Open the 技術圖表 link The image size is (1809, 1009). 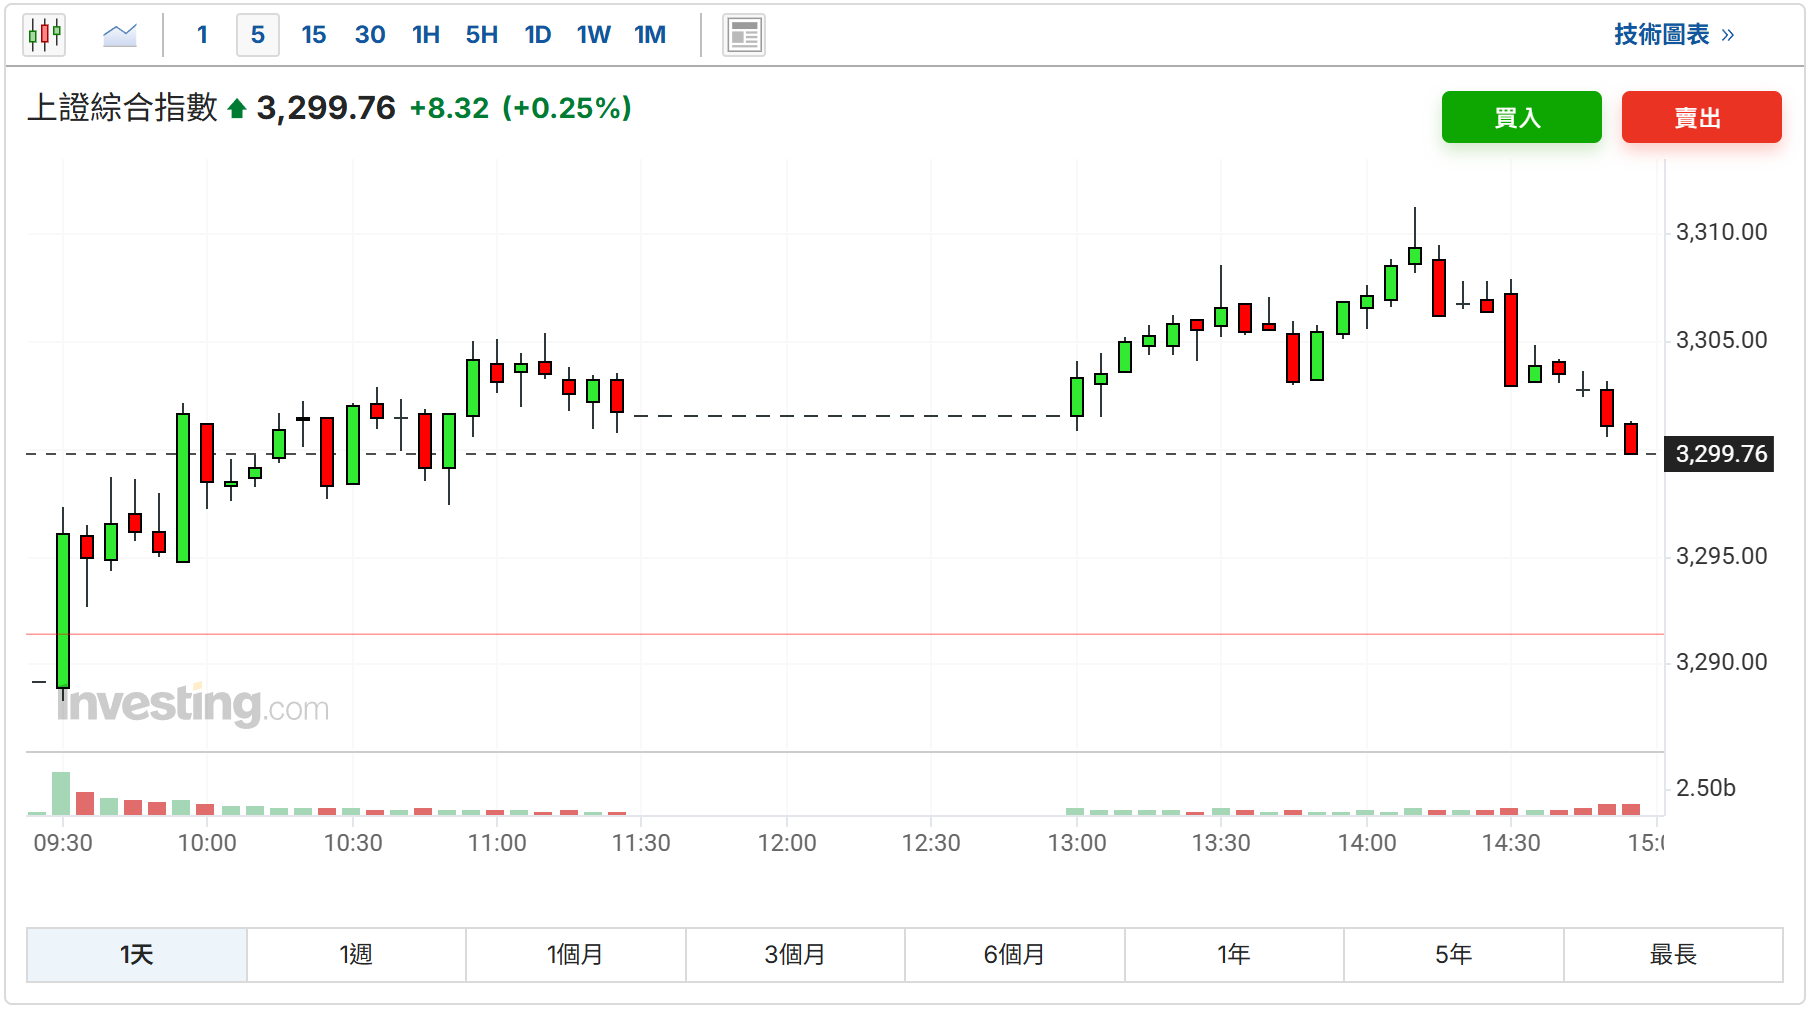point(1674,35)
